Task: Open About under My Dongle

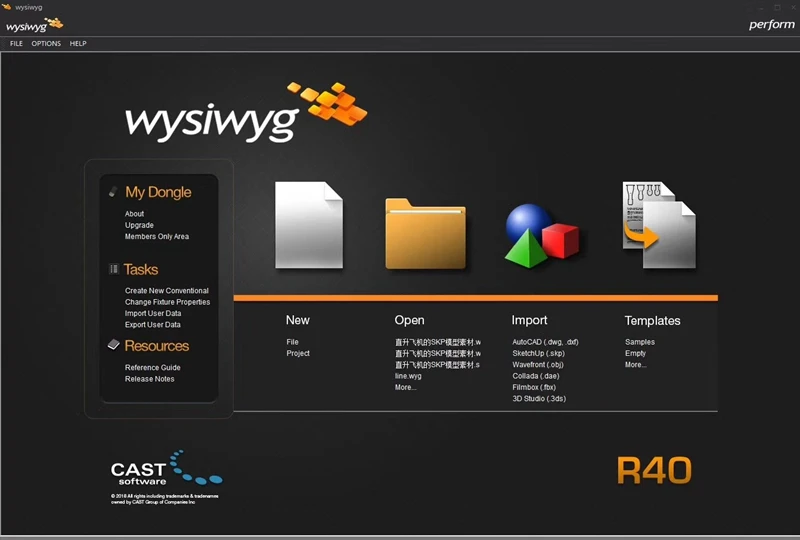Action: point(134,213)
